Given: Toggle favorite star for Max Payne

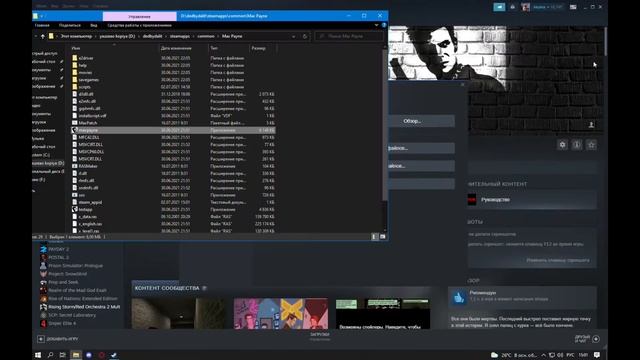Looking at the screenshot, I should [591, 144].
